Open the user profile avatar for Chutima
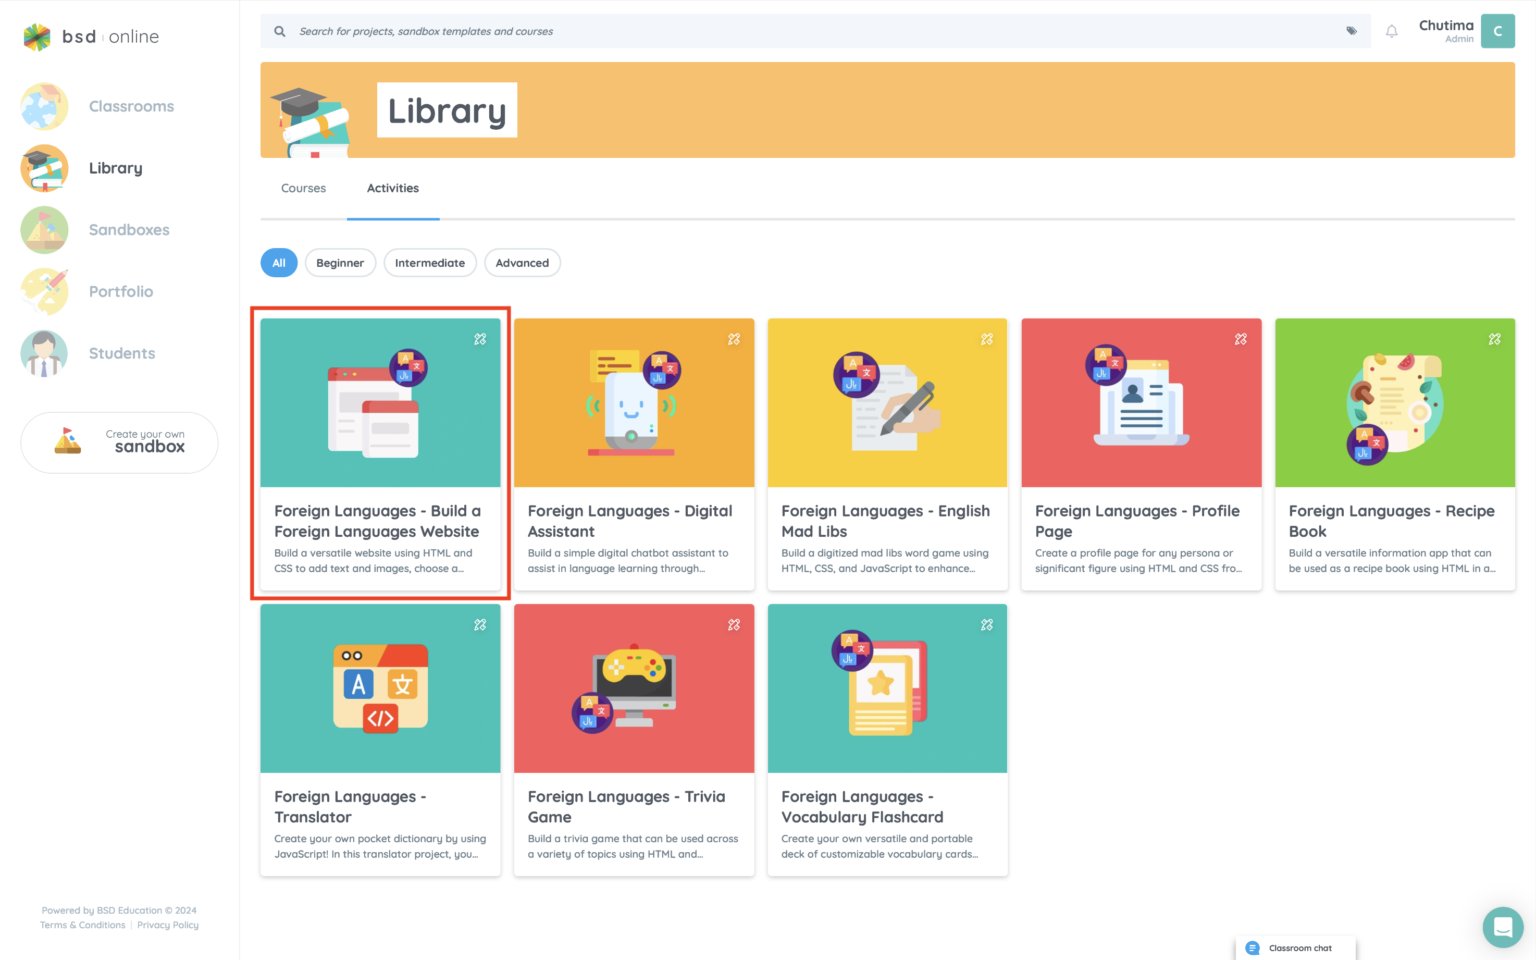 [1497, 31]
